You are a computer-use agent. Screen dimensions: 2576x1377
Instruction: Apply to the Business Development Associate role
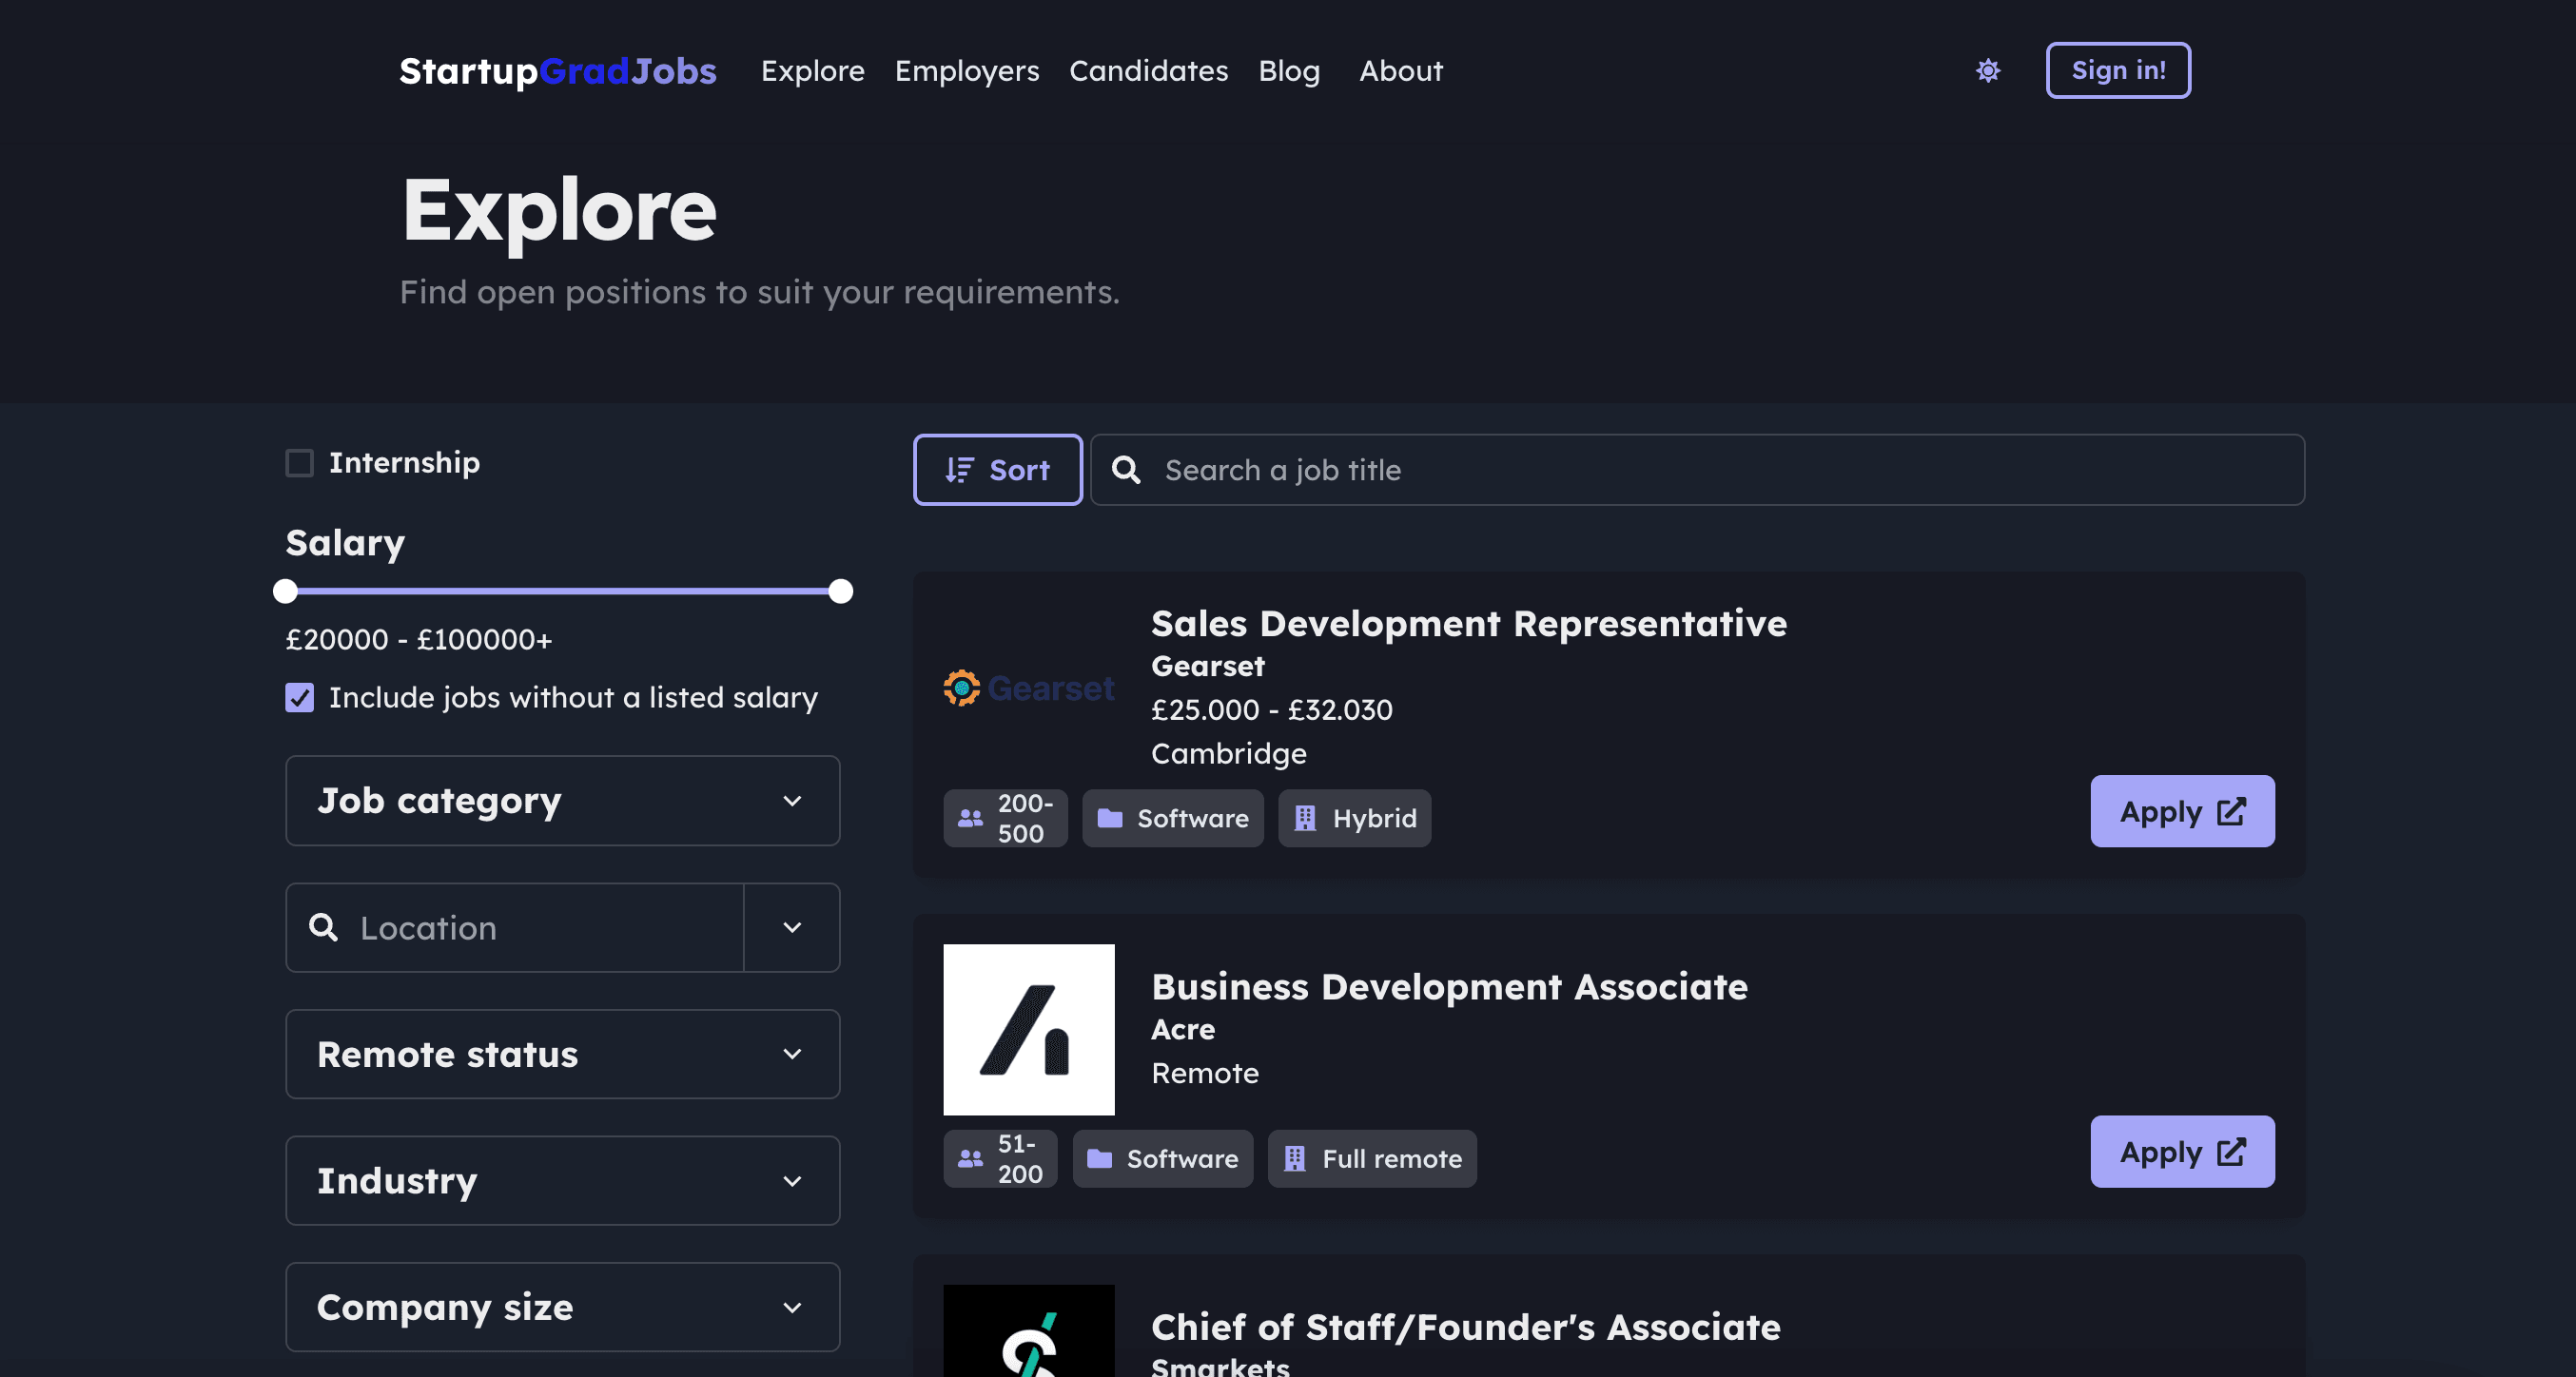point(2182,1152)
